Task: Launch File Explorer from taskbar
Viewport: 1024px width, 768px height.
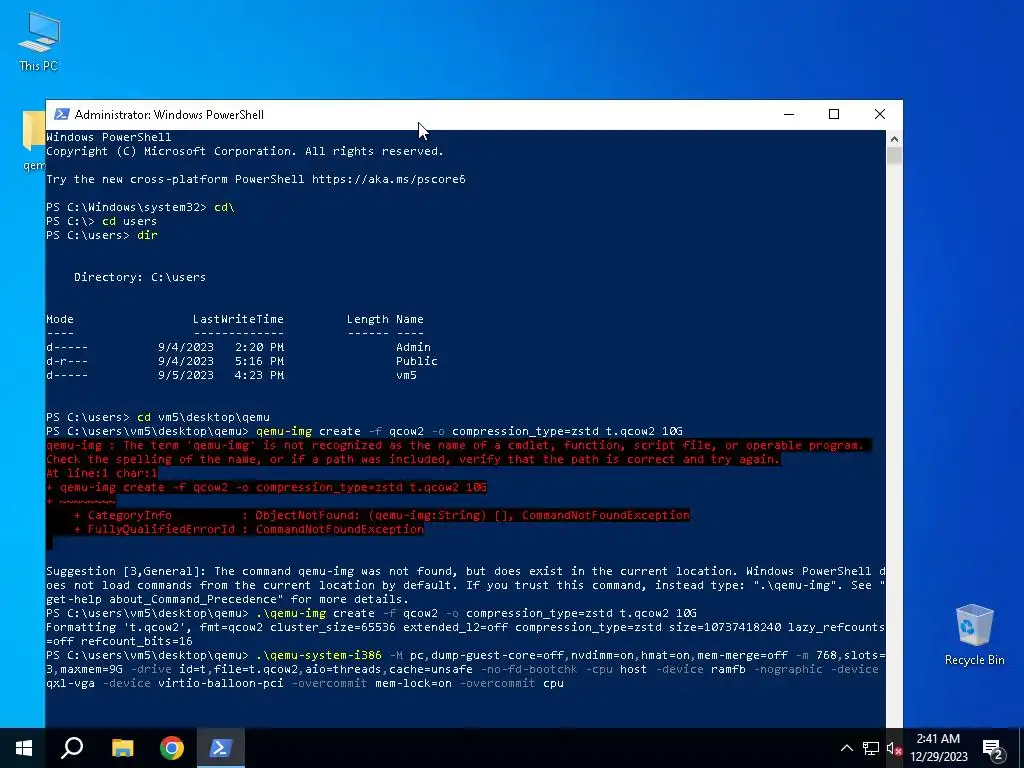Action: pos(122,748)
